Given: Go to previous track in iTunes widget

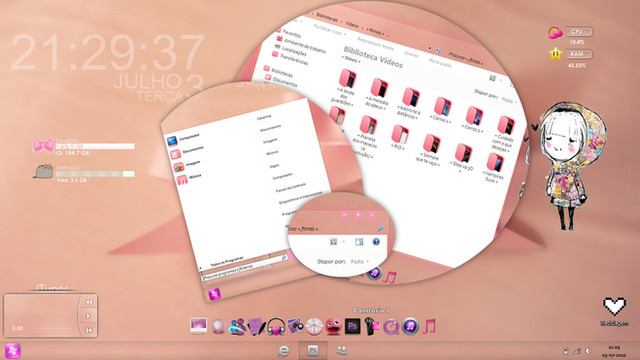Looking at the screenshot, I should (89, 302).
